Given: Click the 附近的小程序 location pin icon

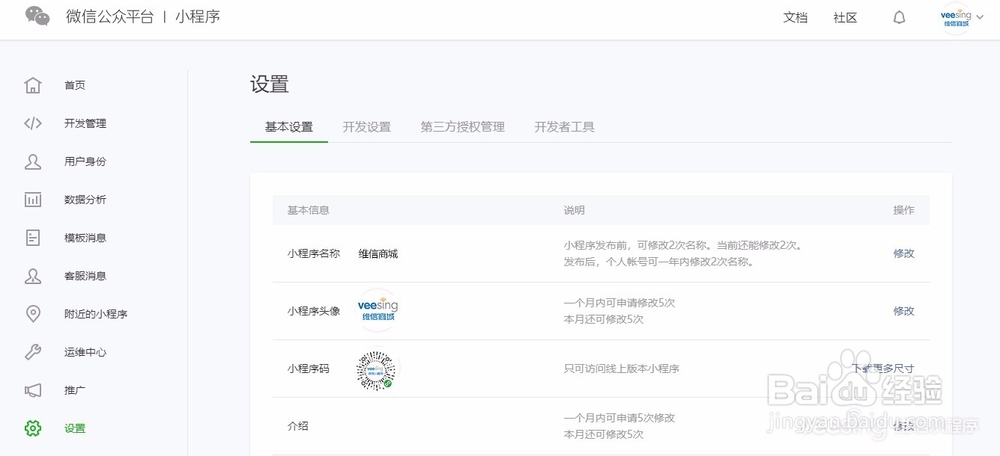Looking at the screenshot, I should click(x=33, y=314).
